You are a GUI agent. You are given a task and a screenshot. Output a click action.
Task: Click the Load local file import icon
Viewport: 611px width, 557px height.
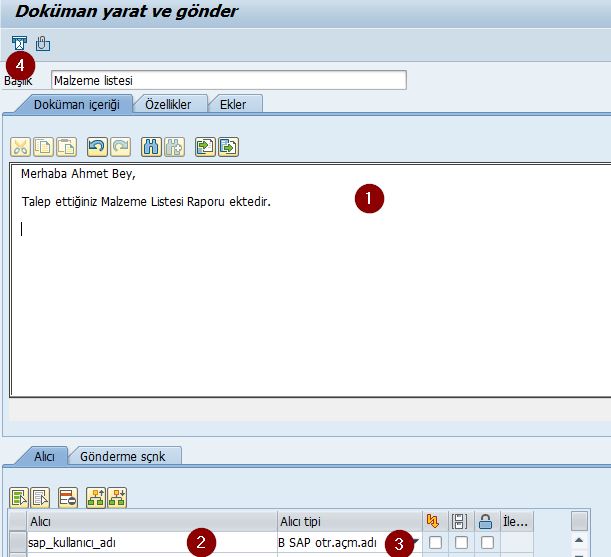click(x=205, y=147)
